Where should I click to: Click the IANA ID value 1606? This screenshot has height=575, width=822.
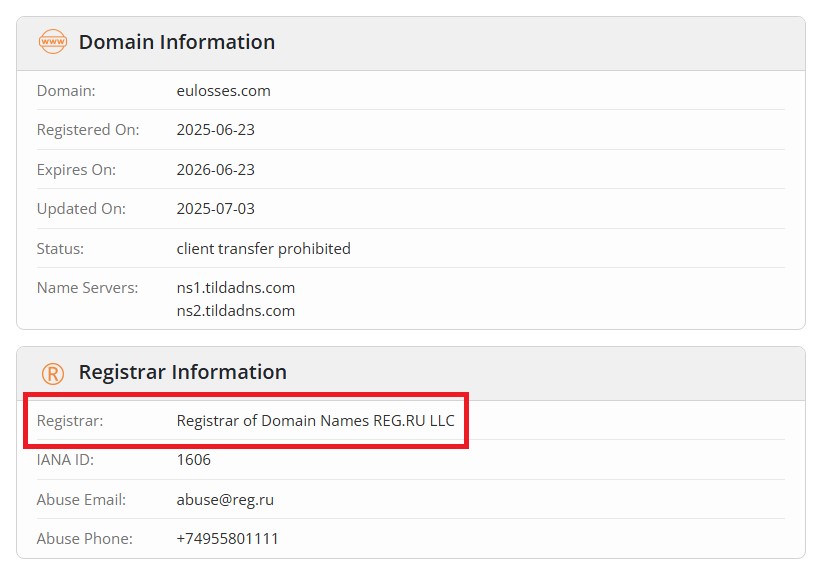pyautogui.click(x=193, y=460)
